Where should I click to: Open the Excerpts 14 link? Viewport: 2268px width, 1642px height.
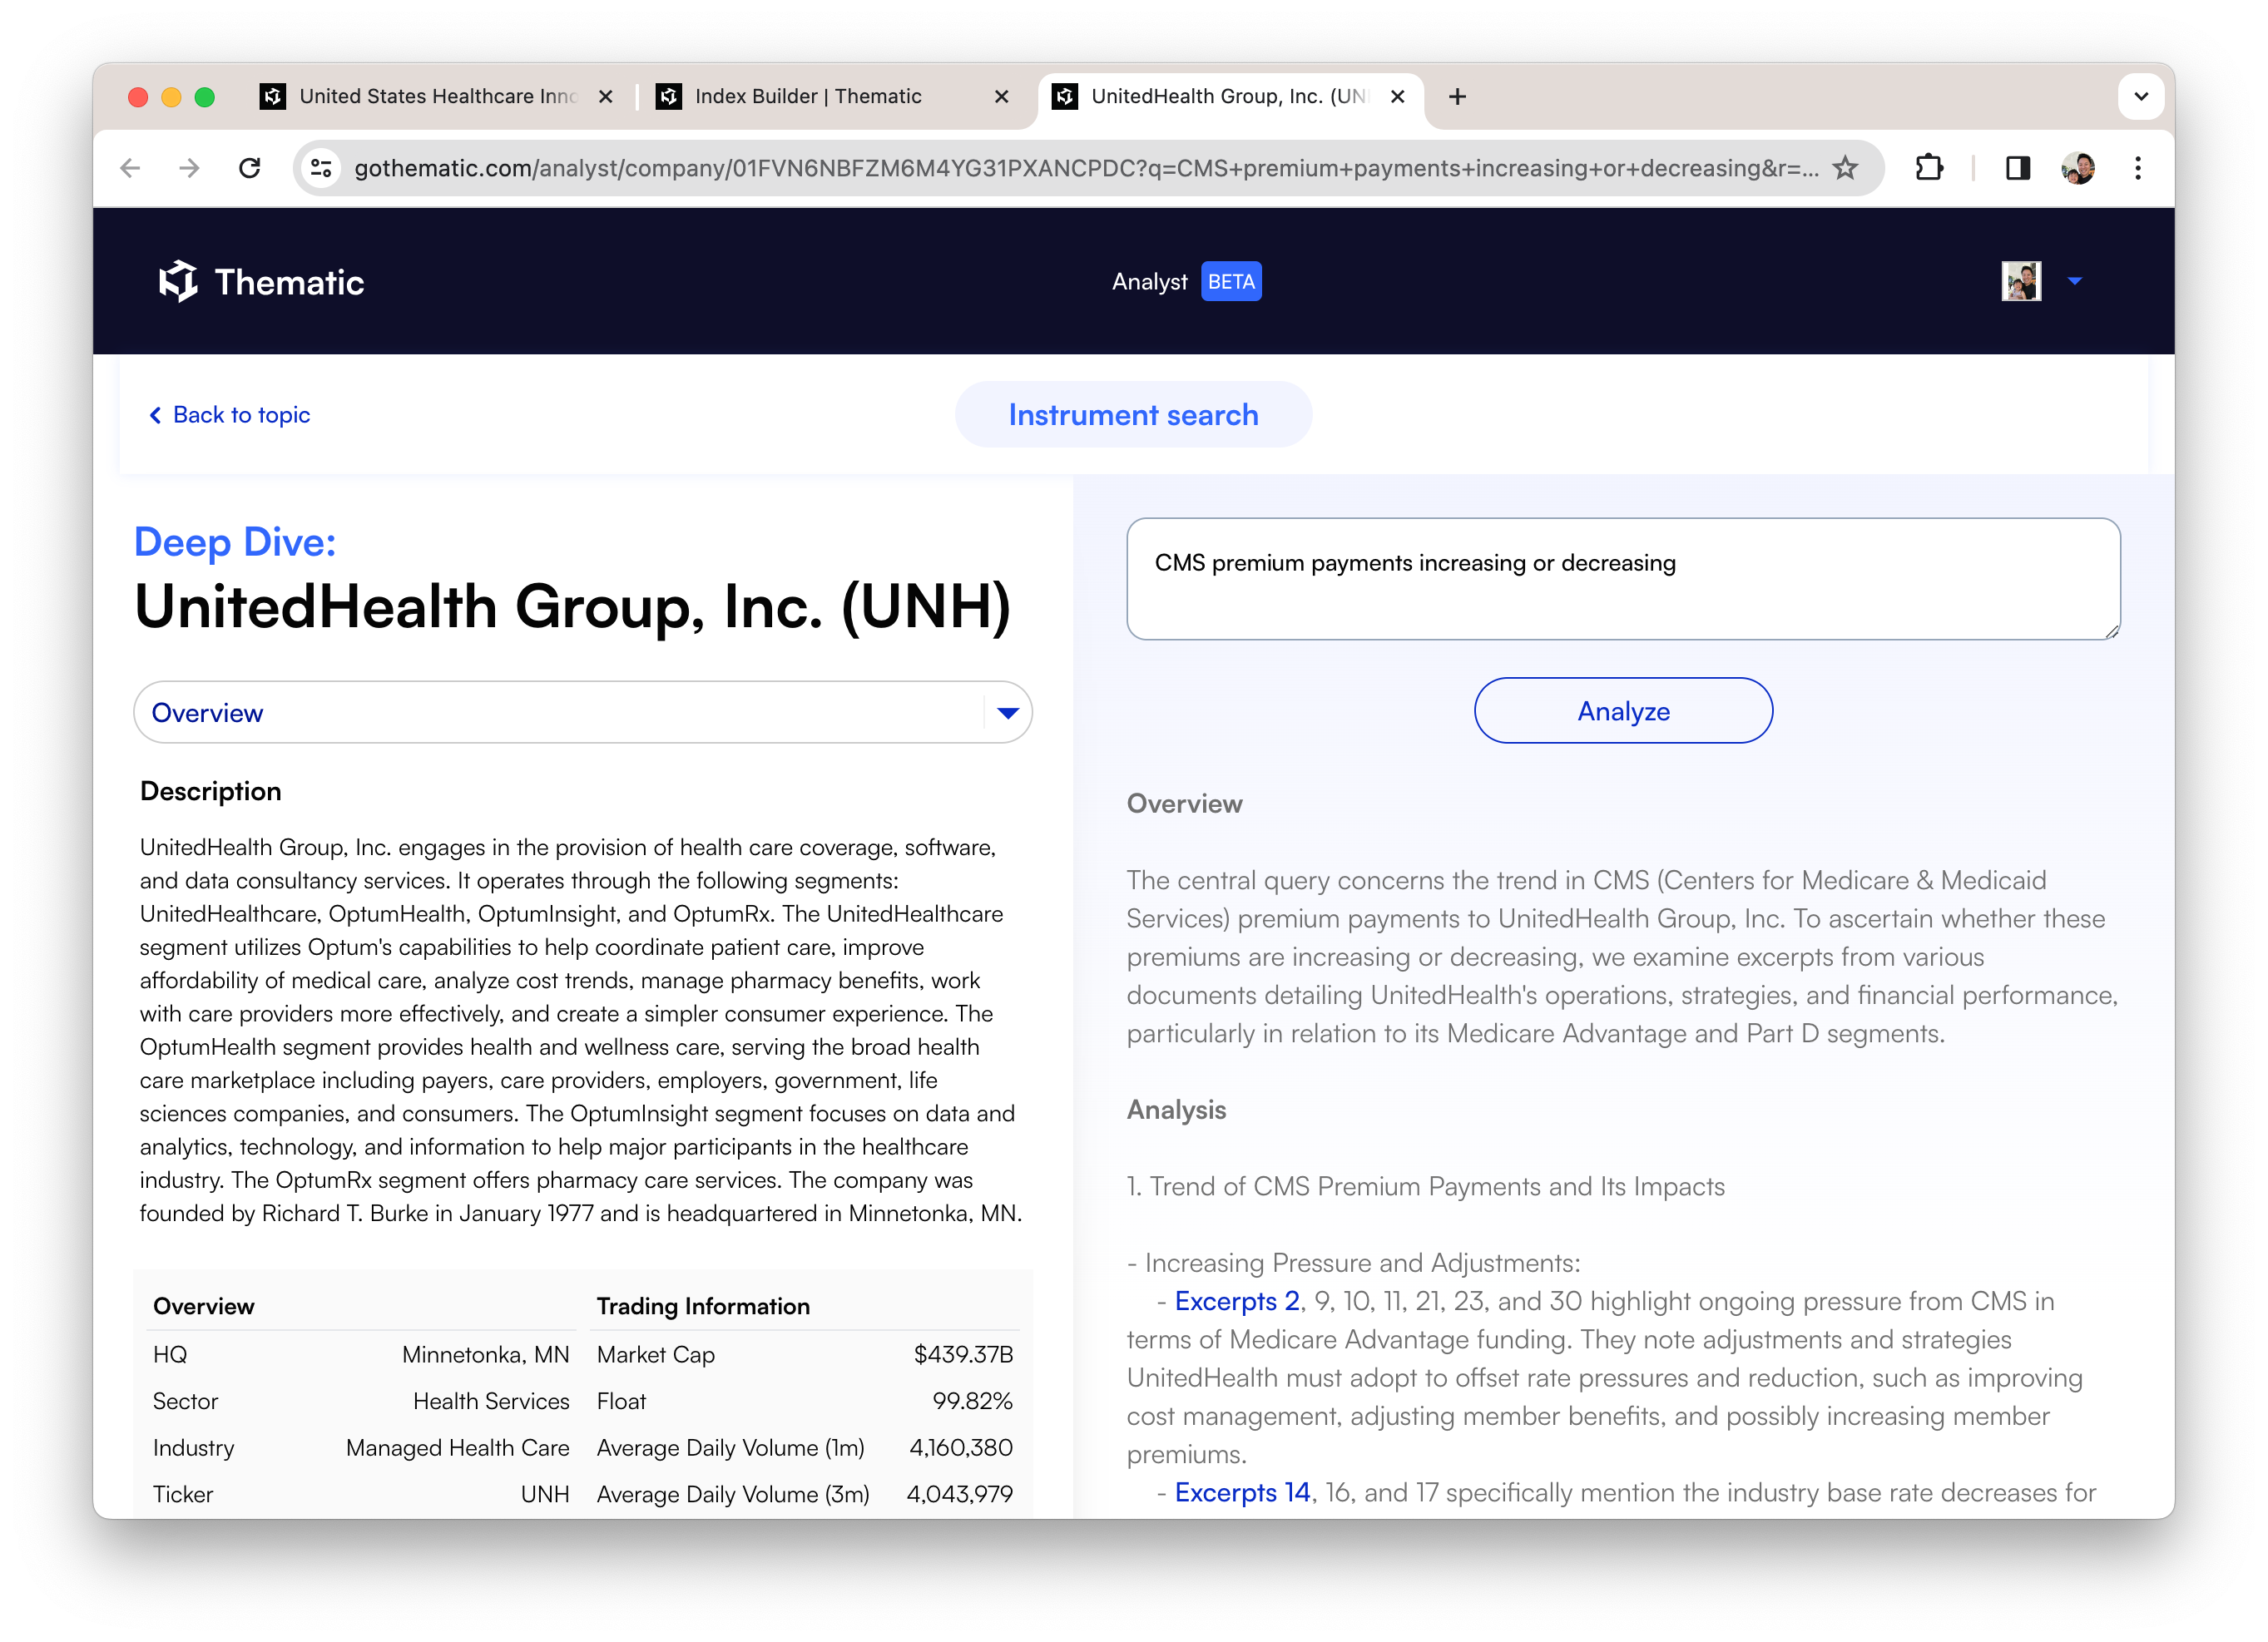[1242, 1492]
